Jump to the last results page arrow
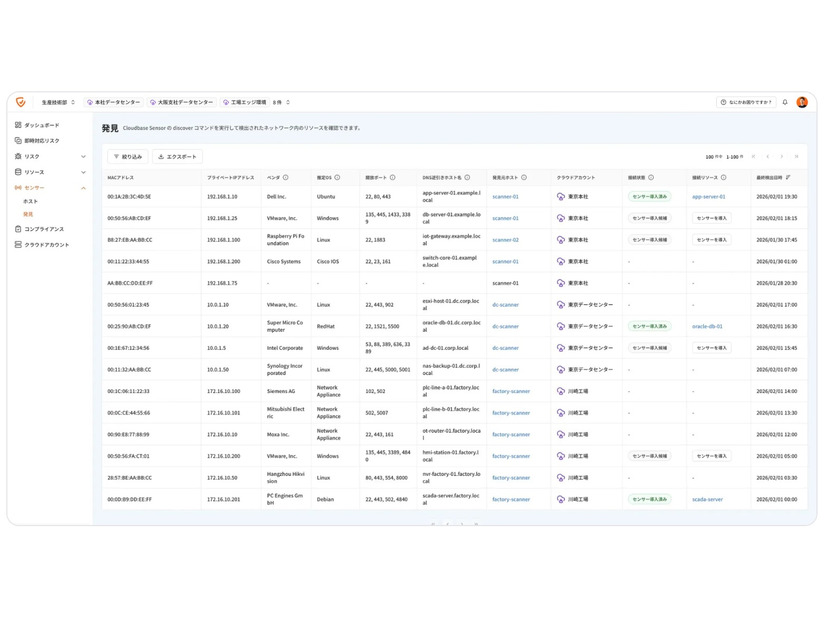Image resolution: width=826 pixels, height=620 pixels. point(796,157)
